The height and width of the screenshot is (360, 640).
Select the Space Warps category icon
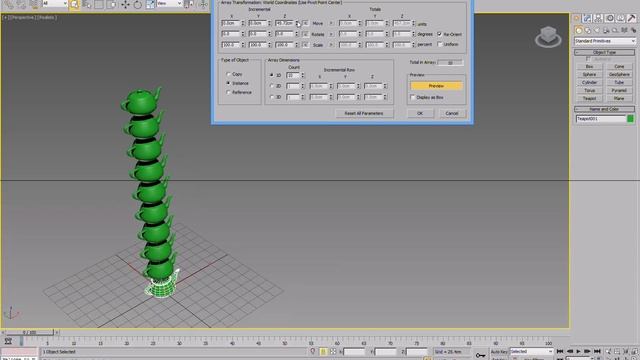pos(624,30)
